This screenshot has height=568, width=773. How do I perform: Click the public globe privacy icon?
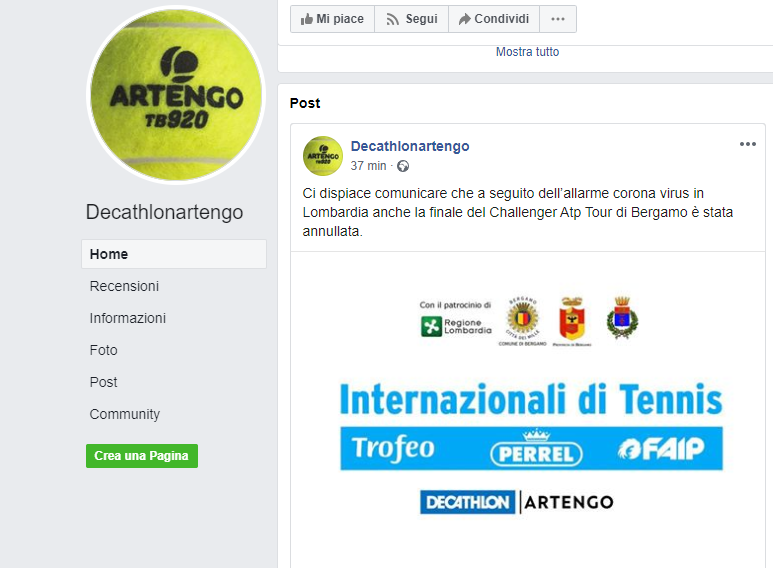click(403, 166)
